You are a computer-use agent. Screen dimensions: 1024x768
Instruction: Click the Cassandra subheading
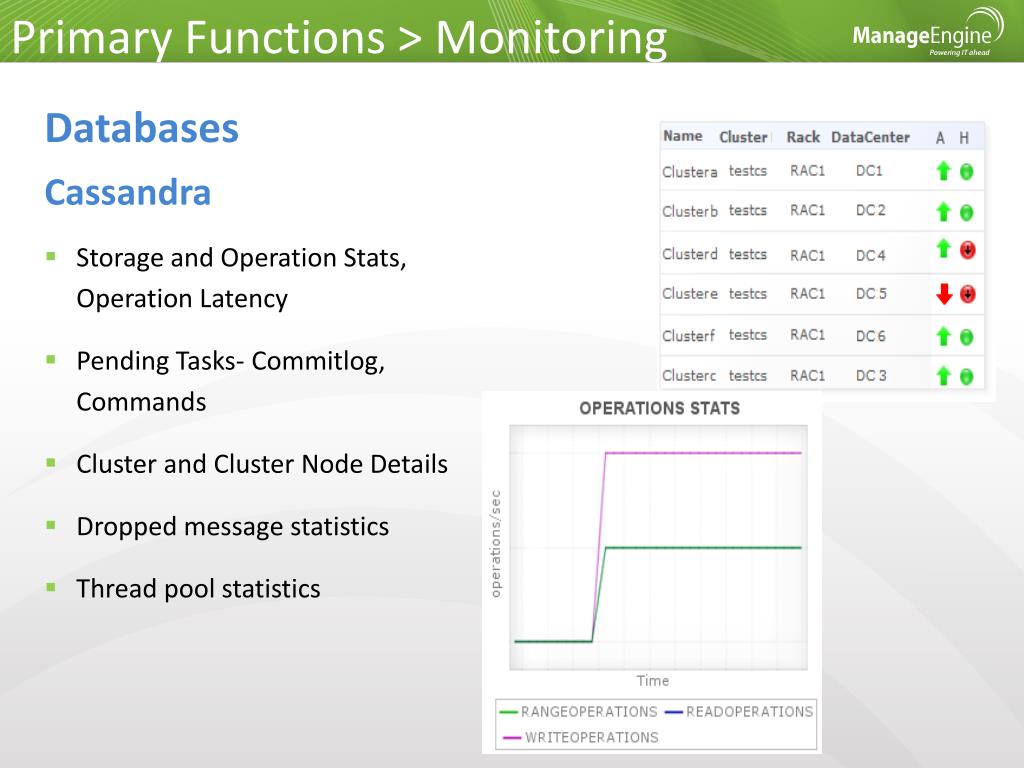click(128, 193)
